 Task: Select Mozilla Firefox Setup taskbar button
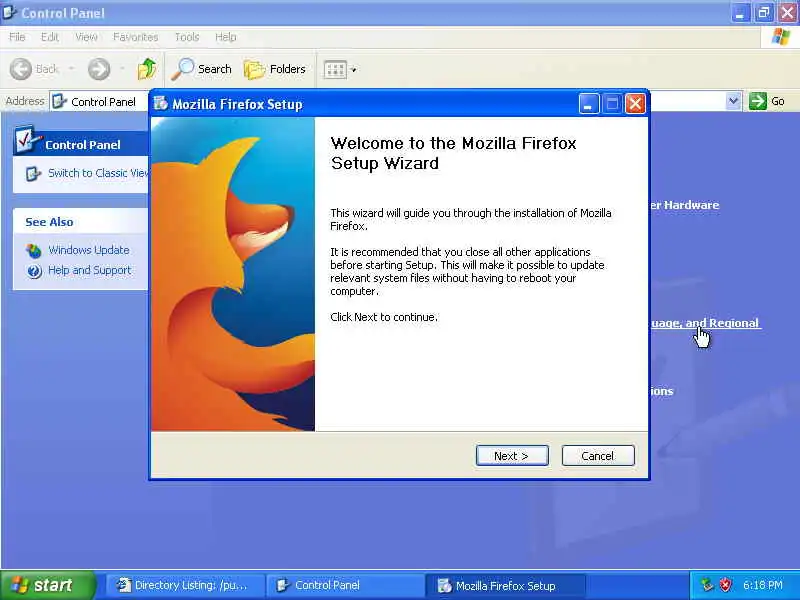(x=505, y=585)
